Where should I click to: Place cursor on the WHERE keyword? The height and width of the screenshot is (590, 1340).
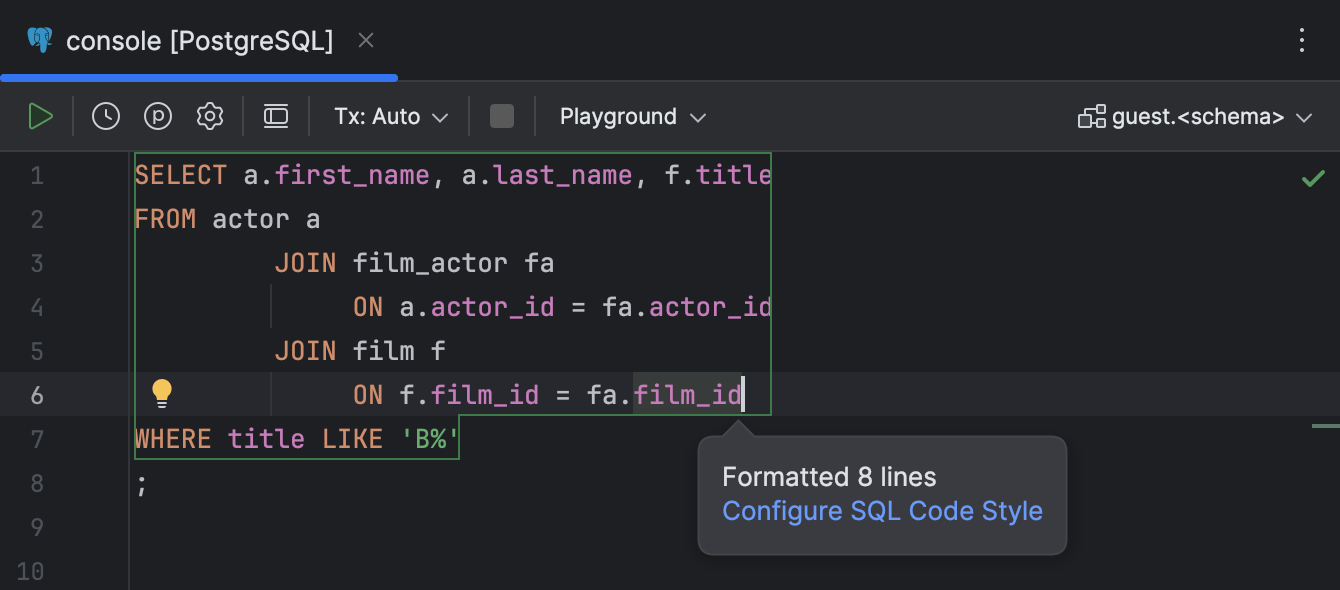pos(173,439)
